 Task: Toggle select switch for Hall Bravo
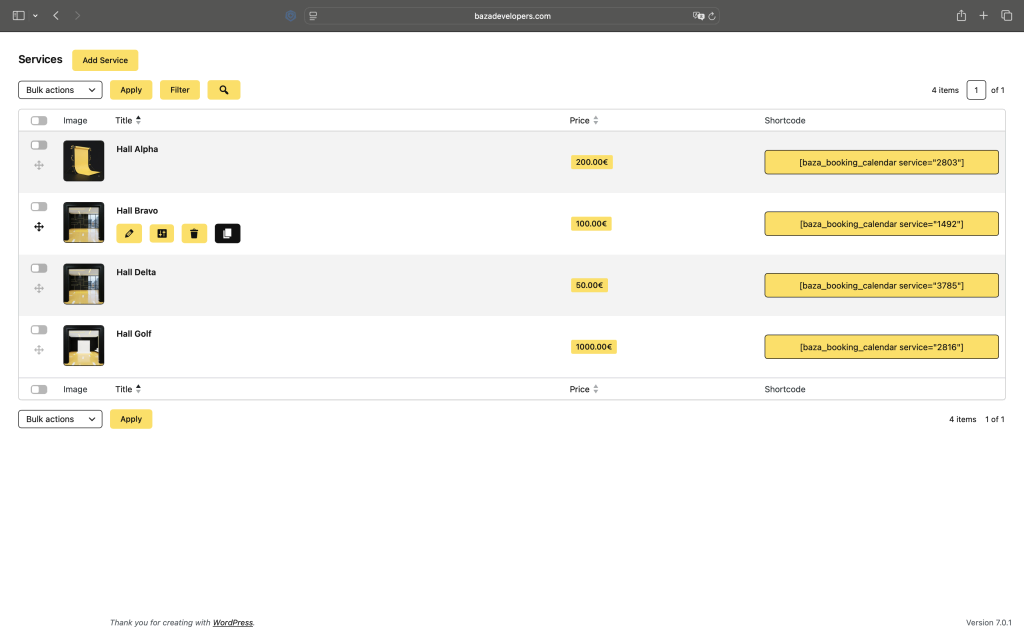coord(39,206)
